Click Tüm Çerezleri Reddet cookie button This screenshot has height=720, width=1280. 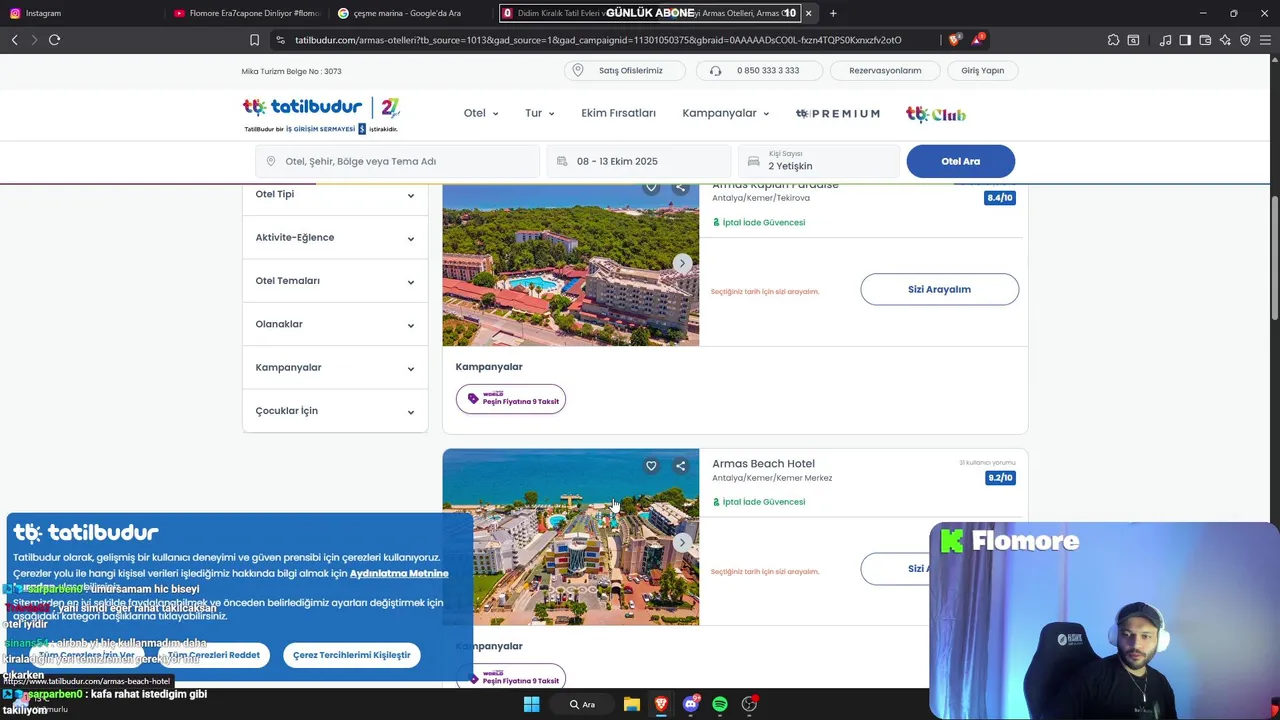click(214, 655)
